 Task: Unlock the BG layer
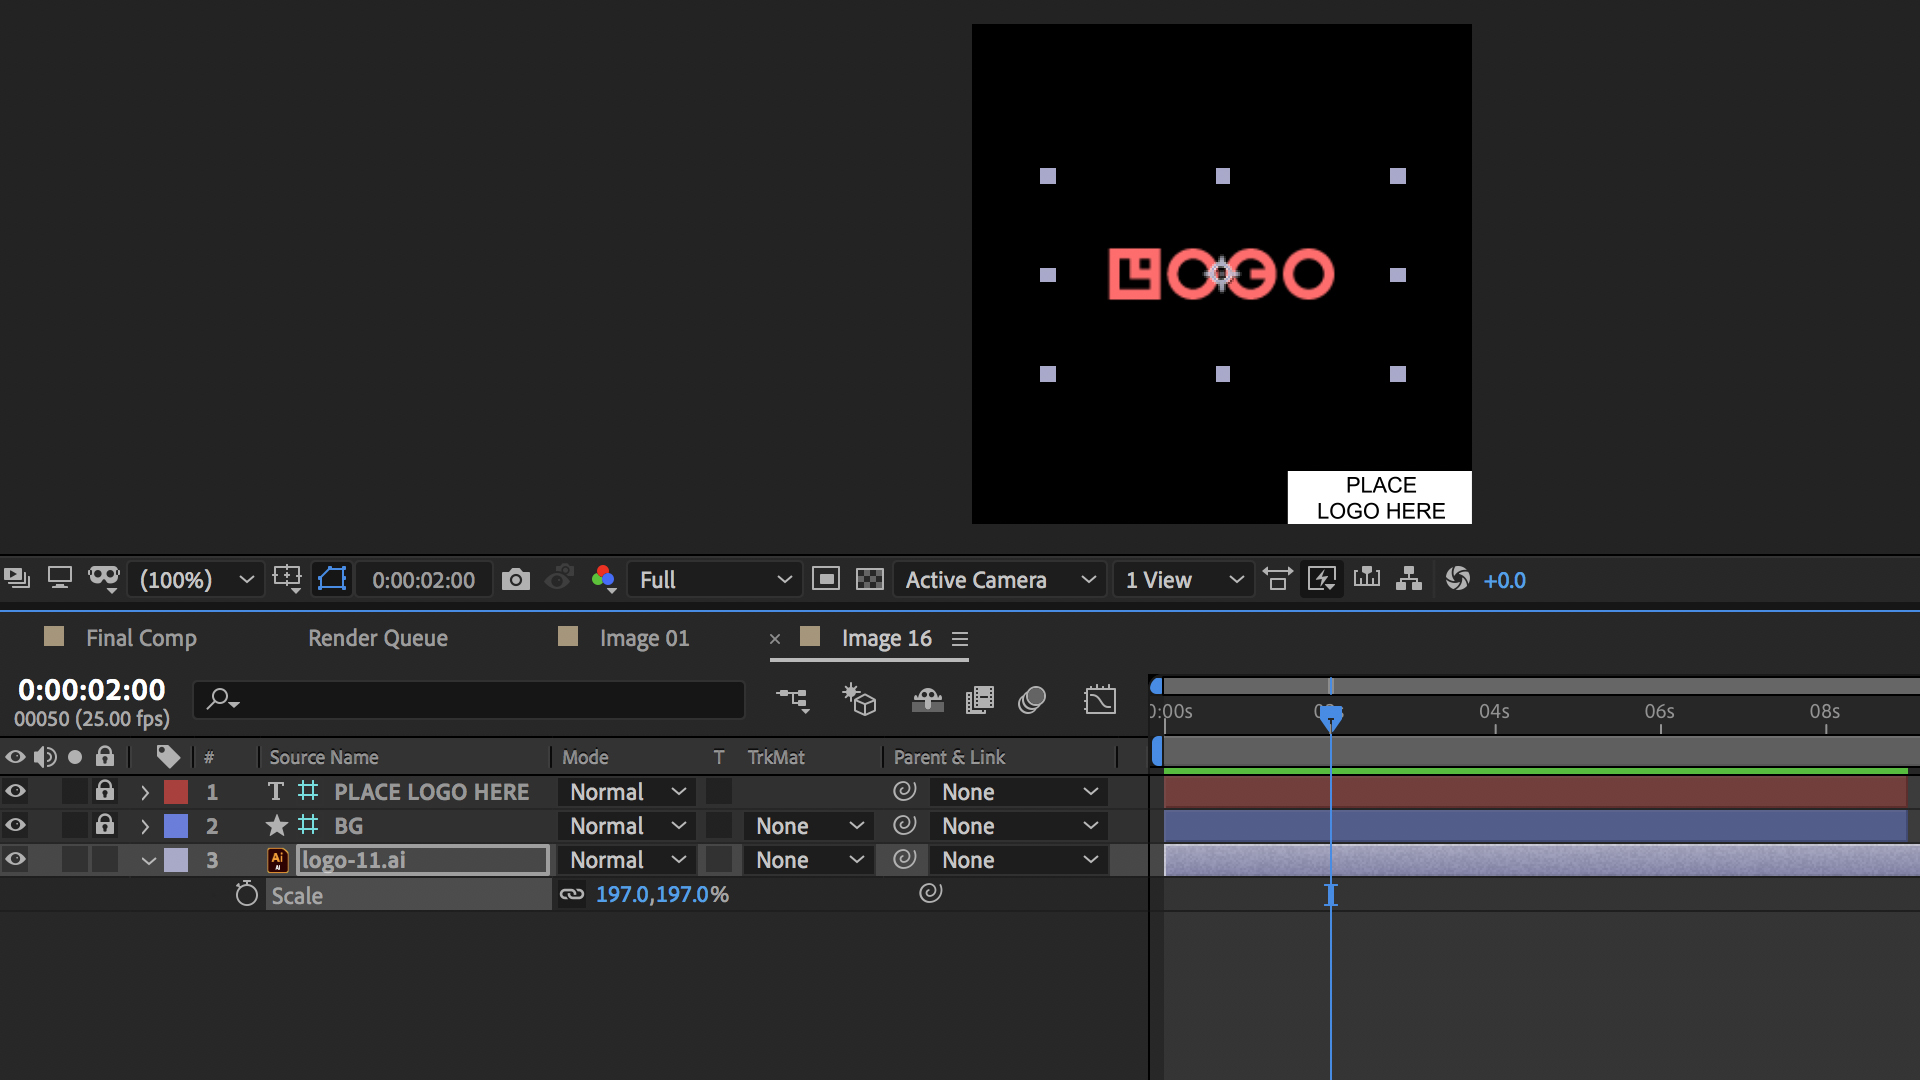[105, 825]
